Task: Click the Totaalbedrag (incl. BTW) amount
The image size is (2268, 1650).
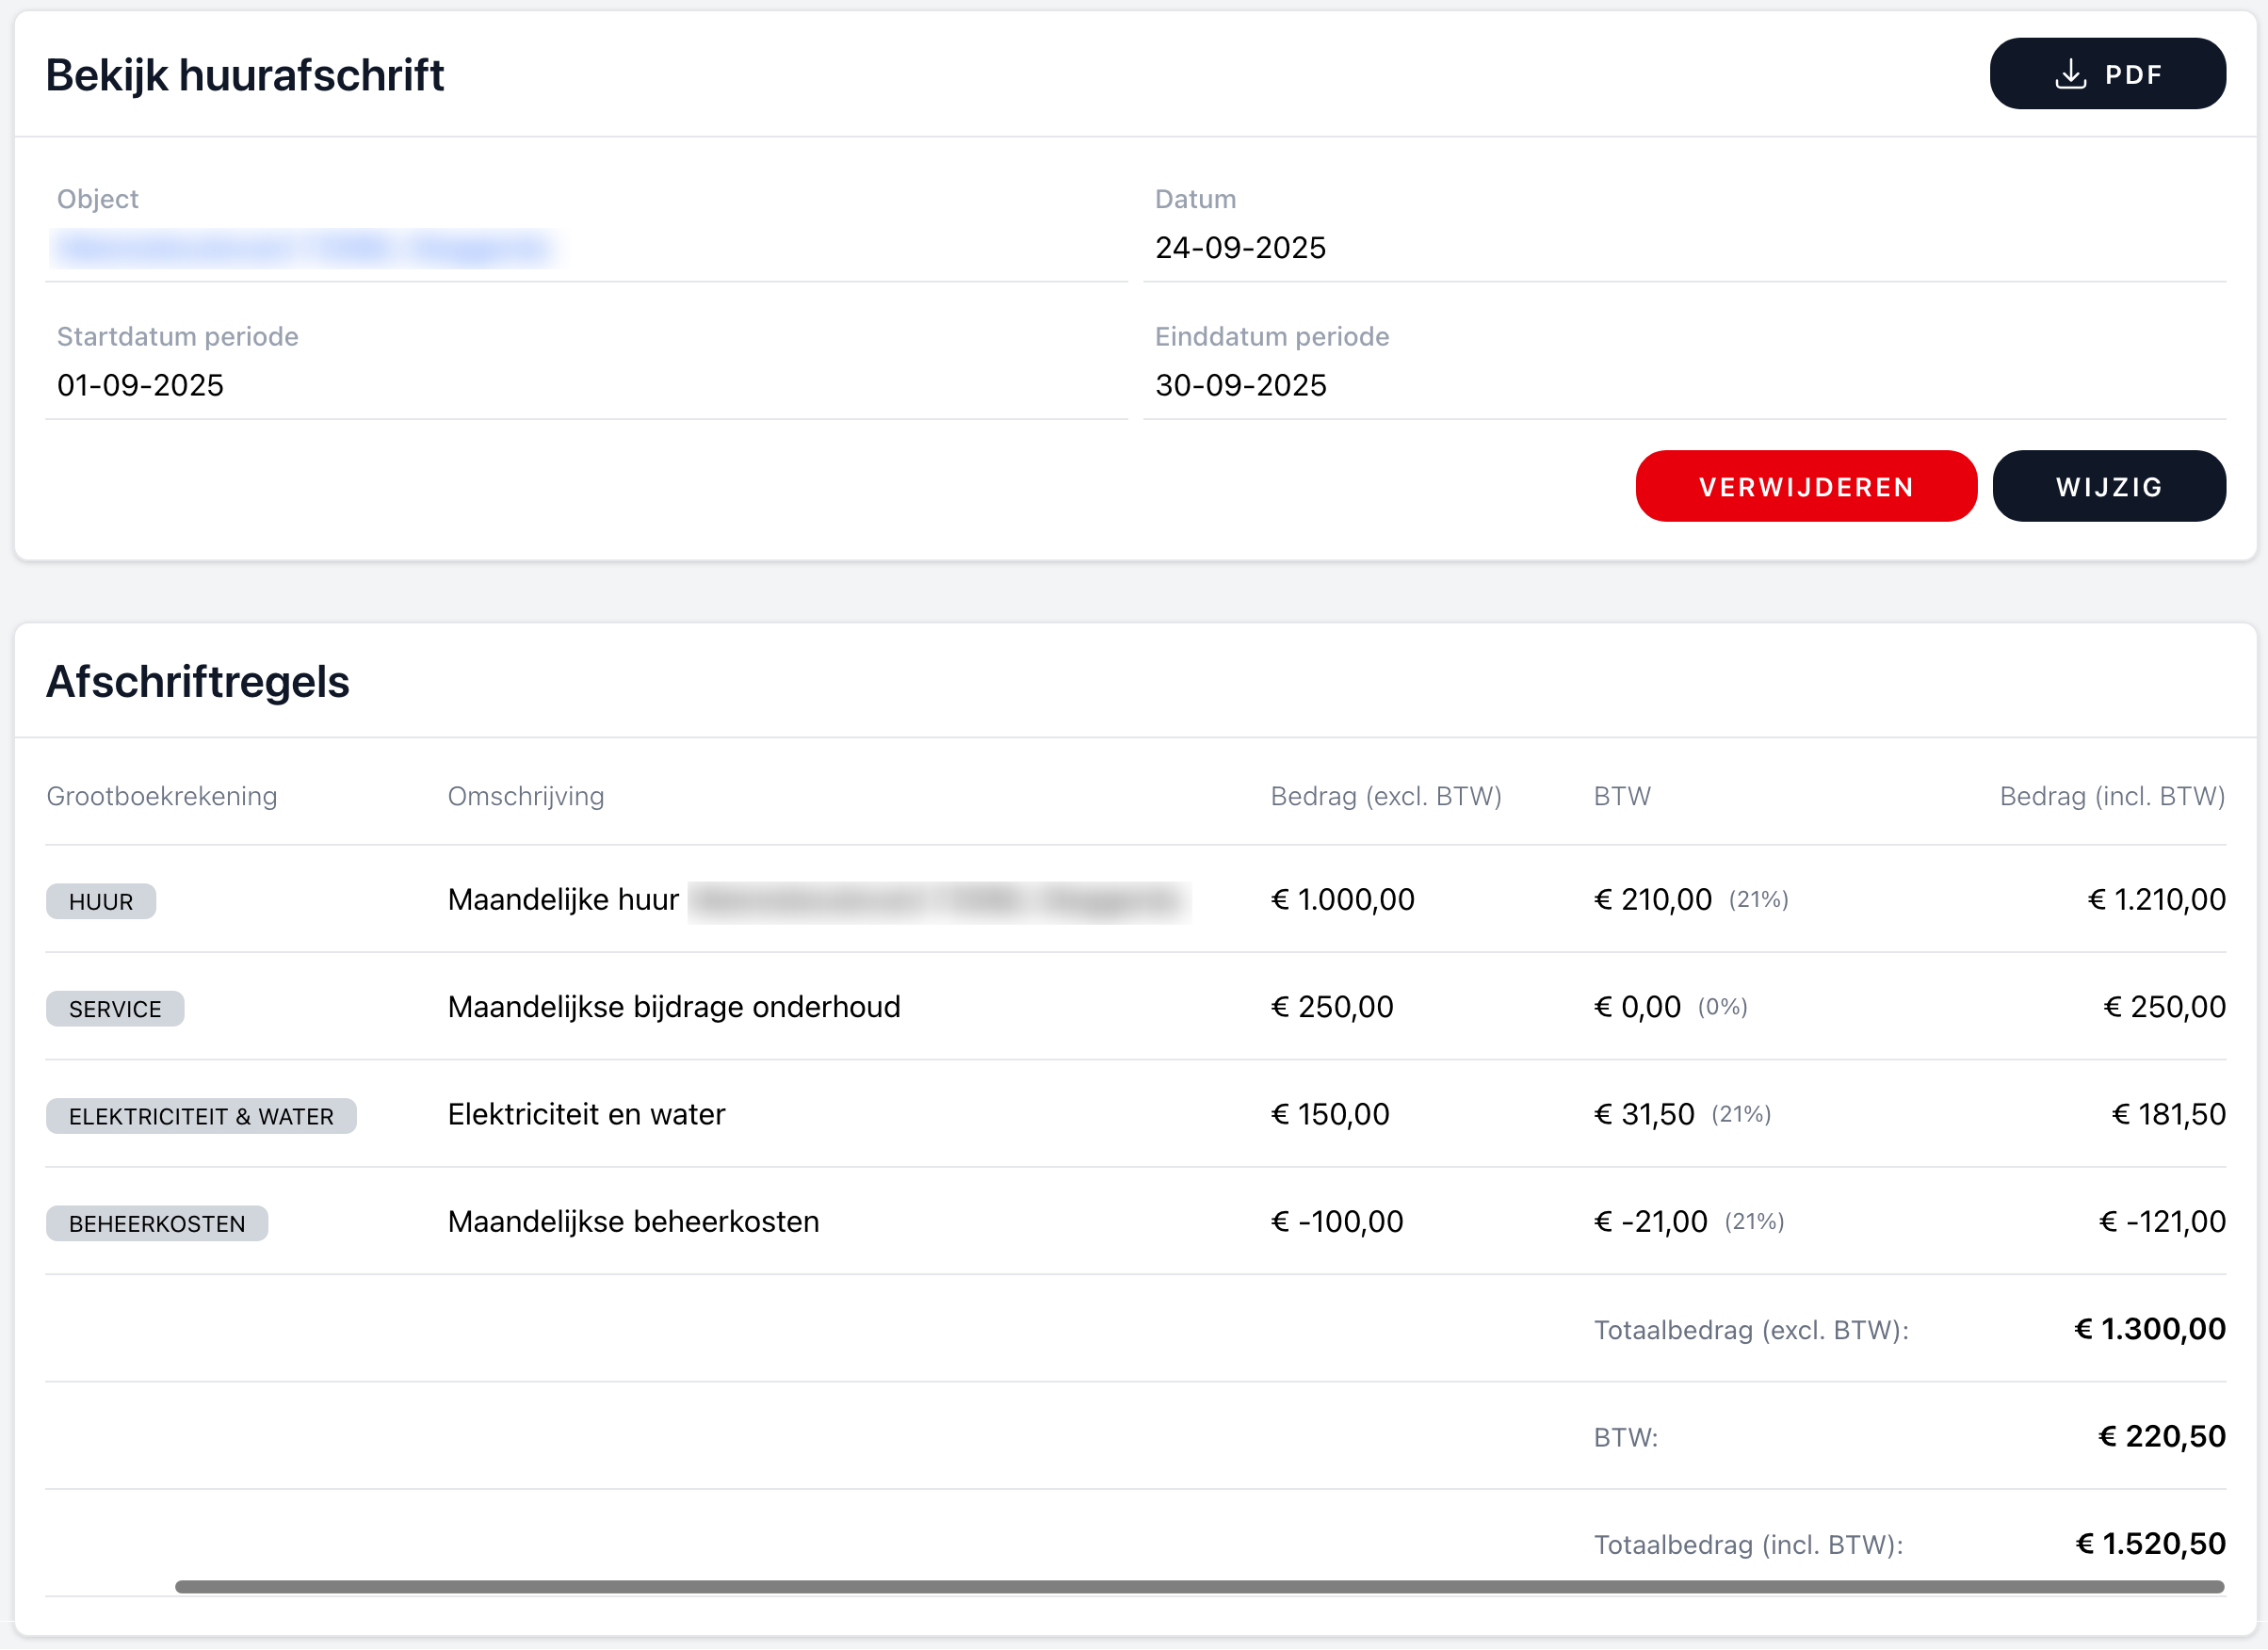Action: [2146, 1543]
